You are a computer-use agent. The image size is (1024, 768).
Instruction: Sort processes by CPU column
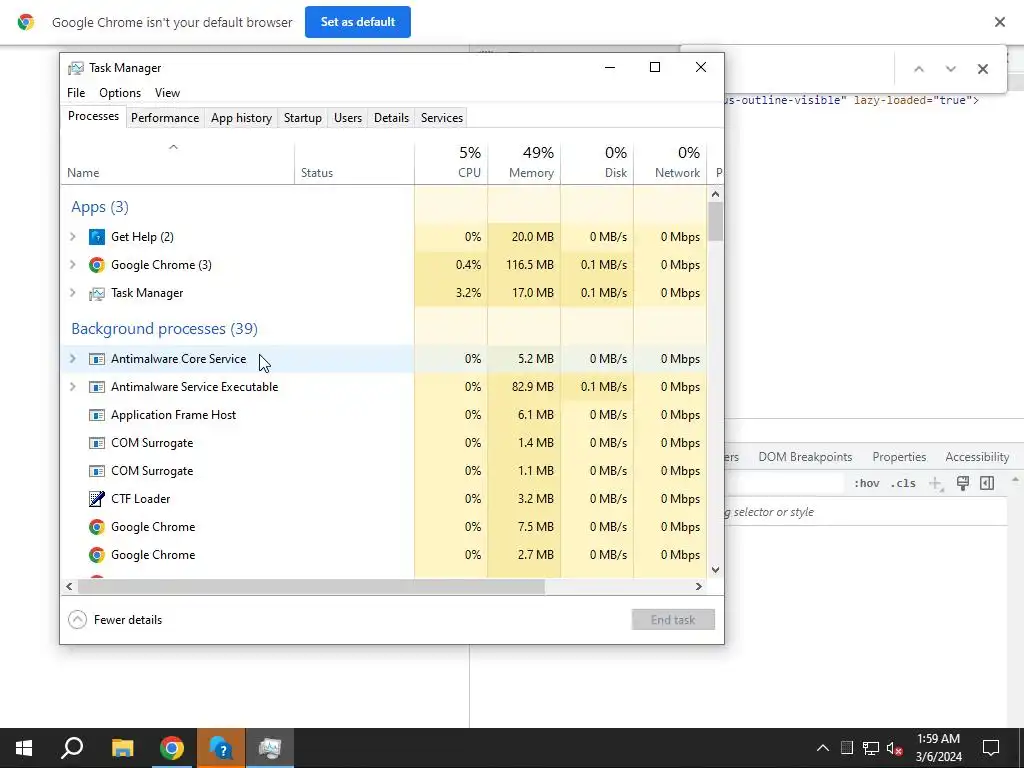tap(451, 163)
